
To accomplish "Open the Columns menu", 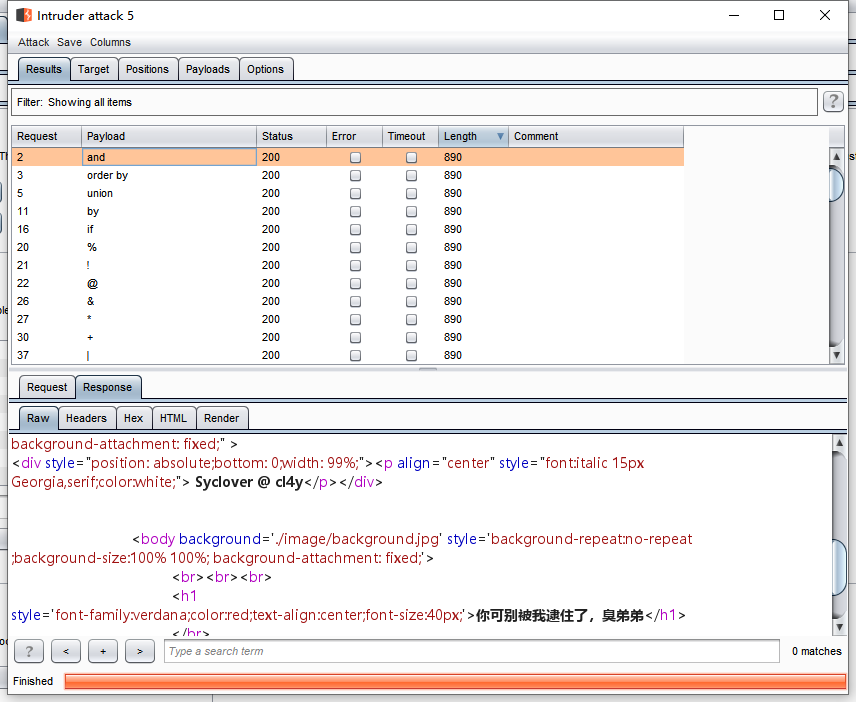I will pyautogui.click(x=110, y=42).
